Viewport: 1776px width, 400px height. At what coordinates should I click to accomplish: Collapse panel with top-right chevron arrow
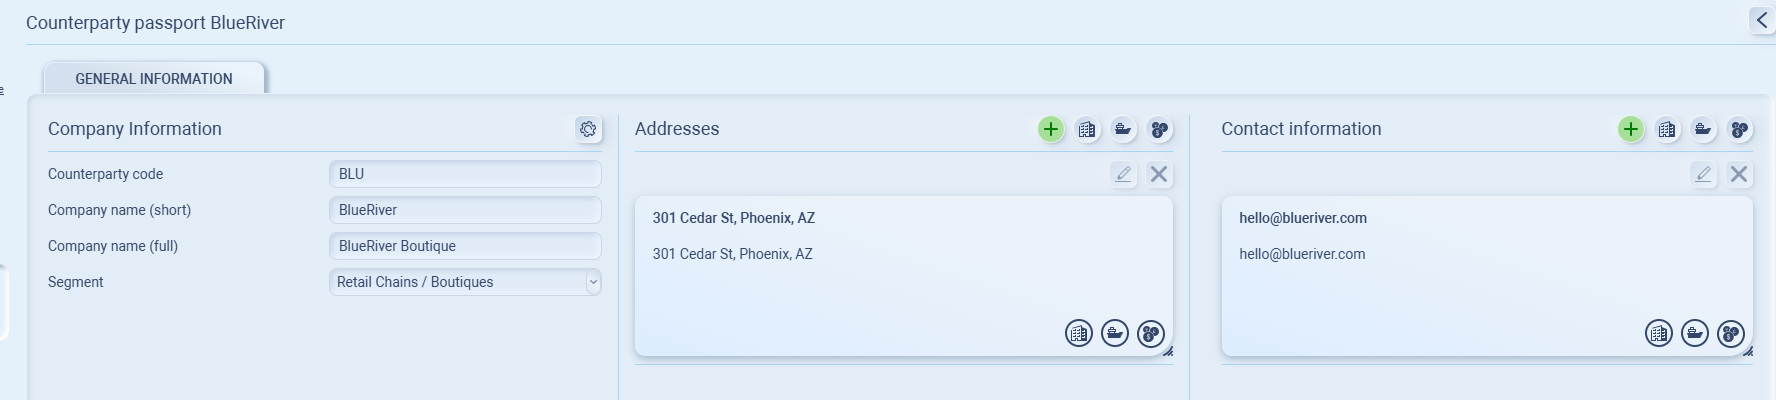[x=1761, y=20]
